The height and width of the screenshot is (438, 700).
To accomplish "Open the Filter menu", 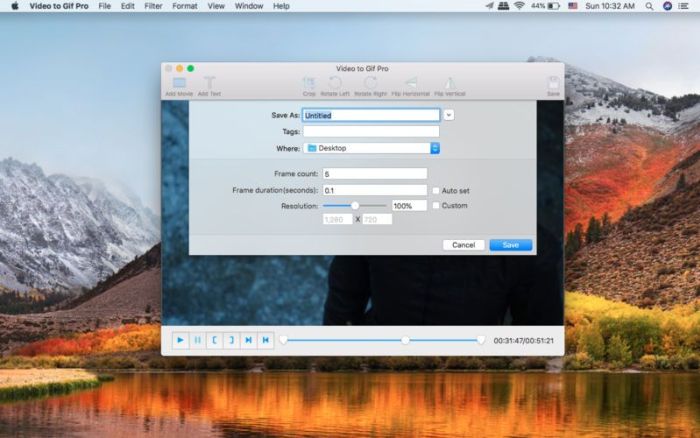I will (x=153, y=6).
